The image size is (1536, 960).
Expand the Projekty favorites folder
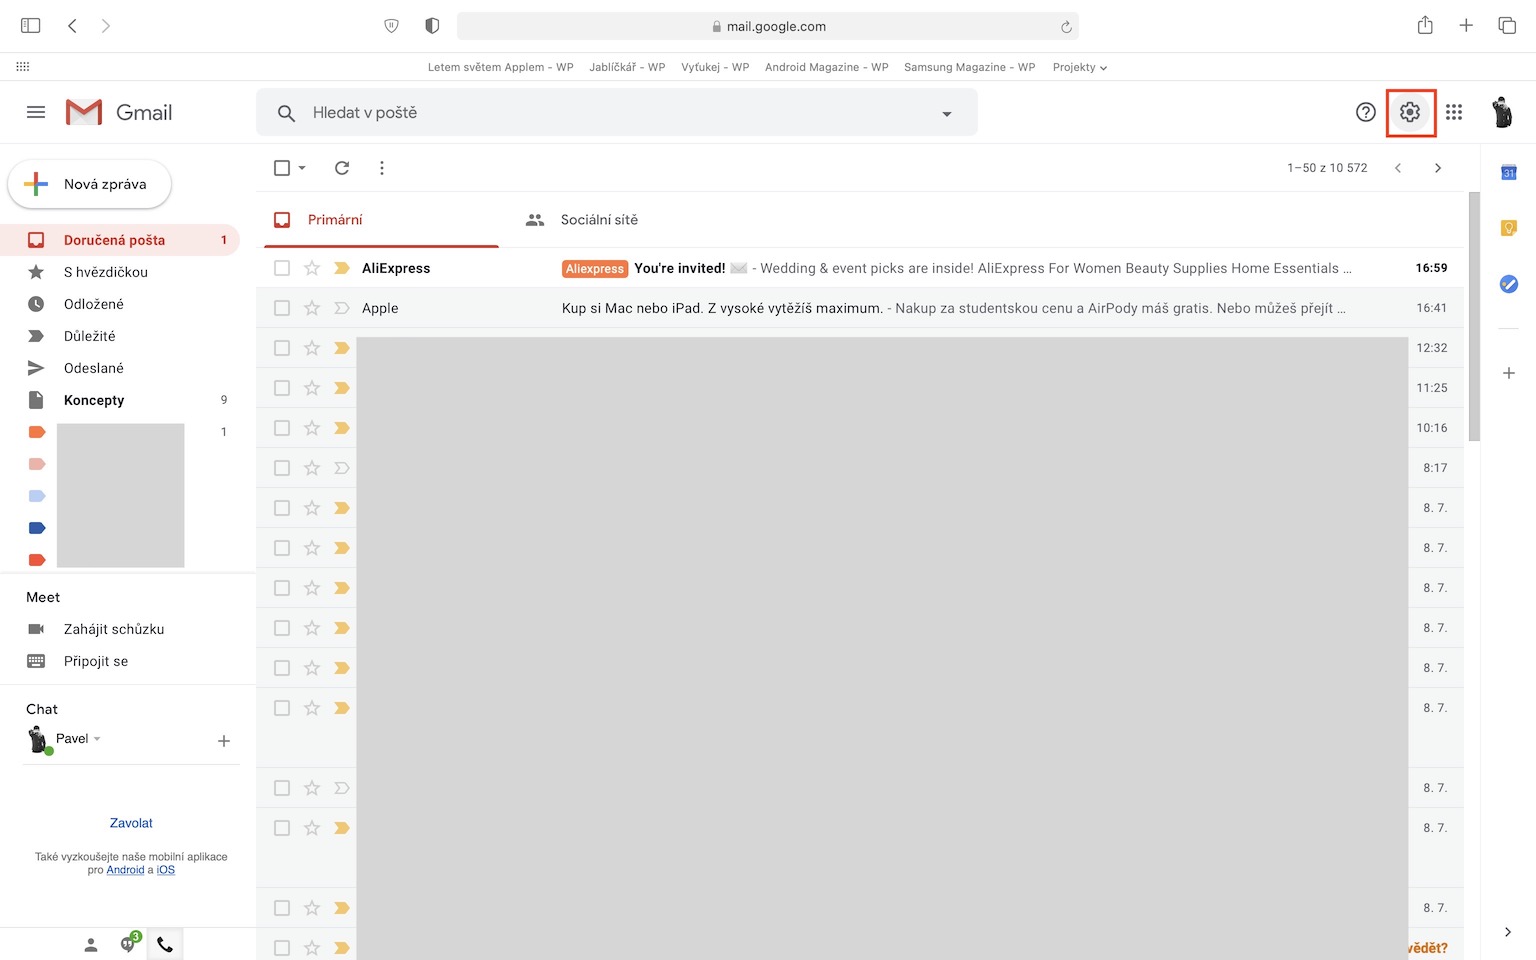click(x=1080, y=67)
